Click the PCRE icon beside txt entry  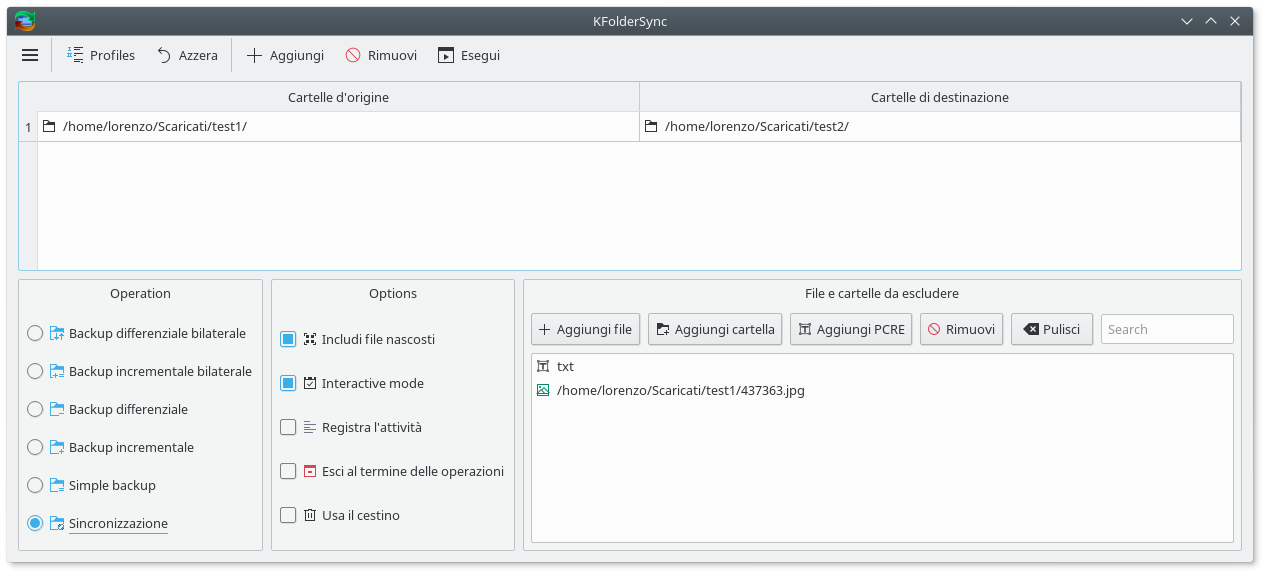pos(543,367)
